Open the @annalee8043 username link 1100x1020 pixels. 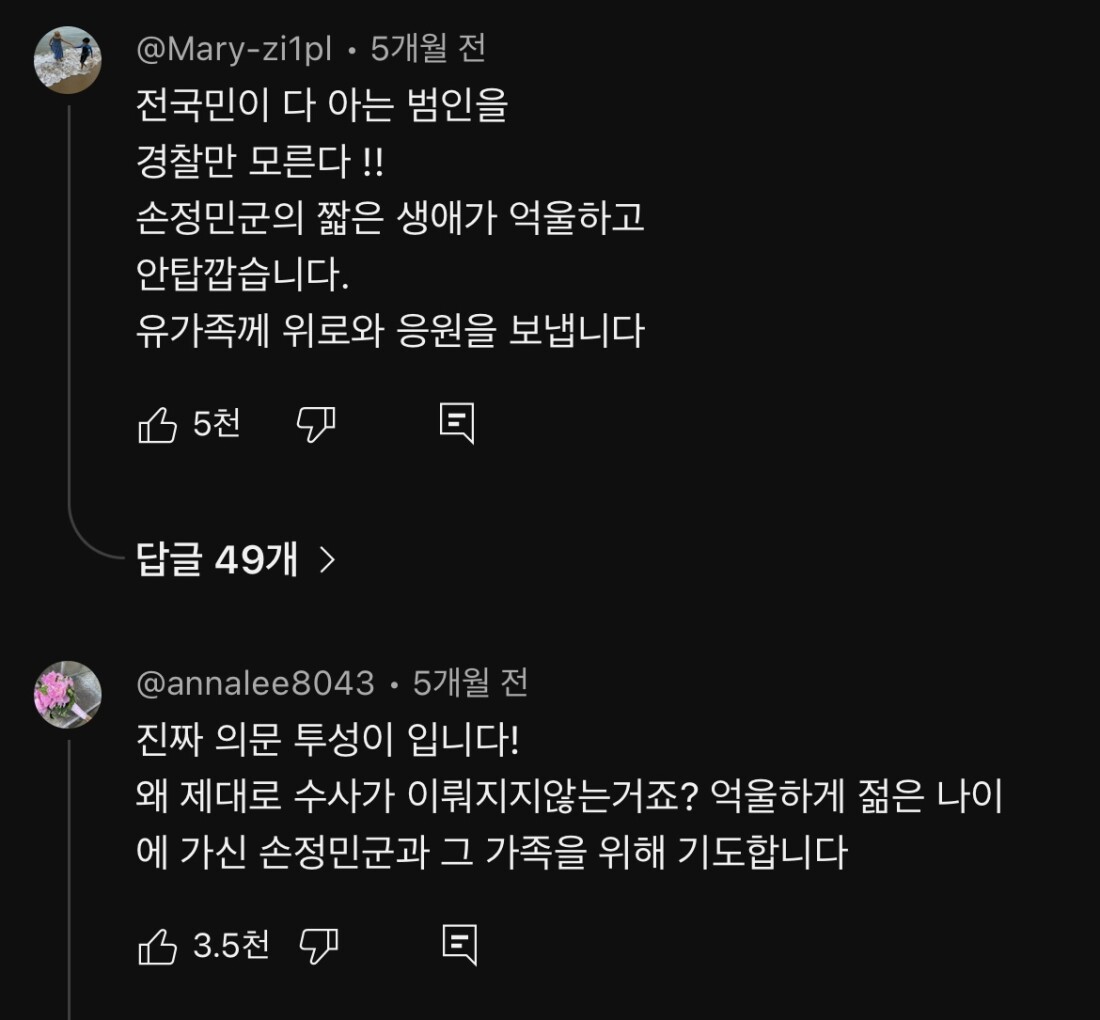(x=255, y=683)
